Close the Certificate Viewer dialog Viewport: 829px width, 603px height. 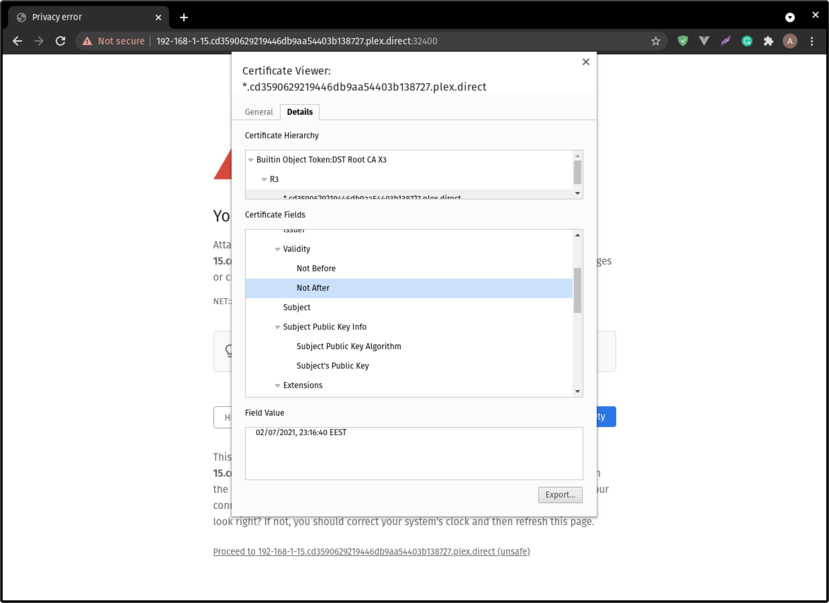(x=586, y=62)
